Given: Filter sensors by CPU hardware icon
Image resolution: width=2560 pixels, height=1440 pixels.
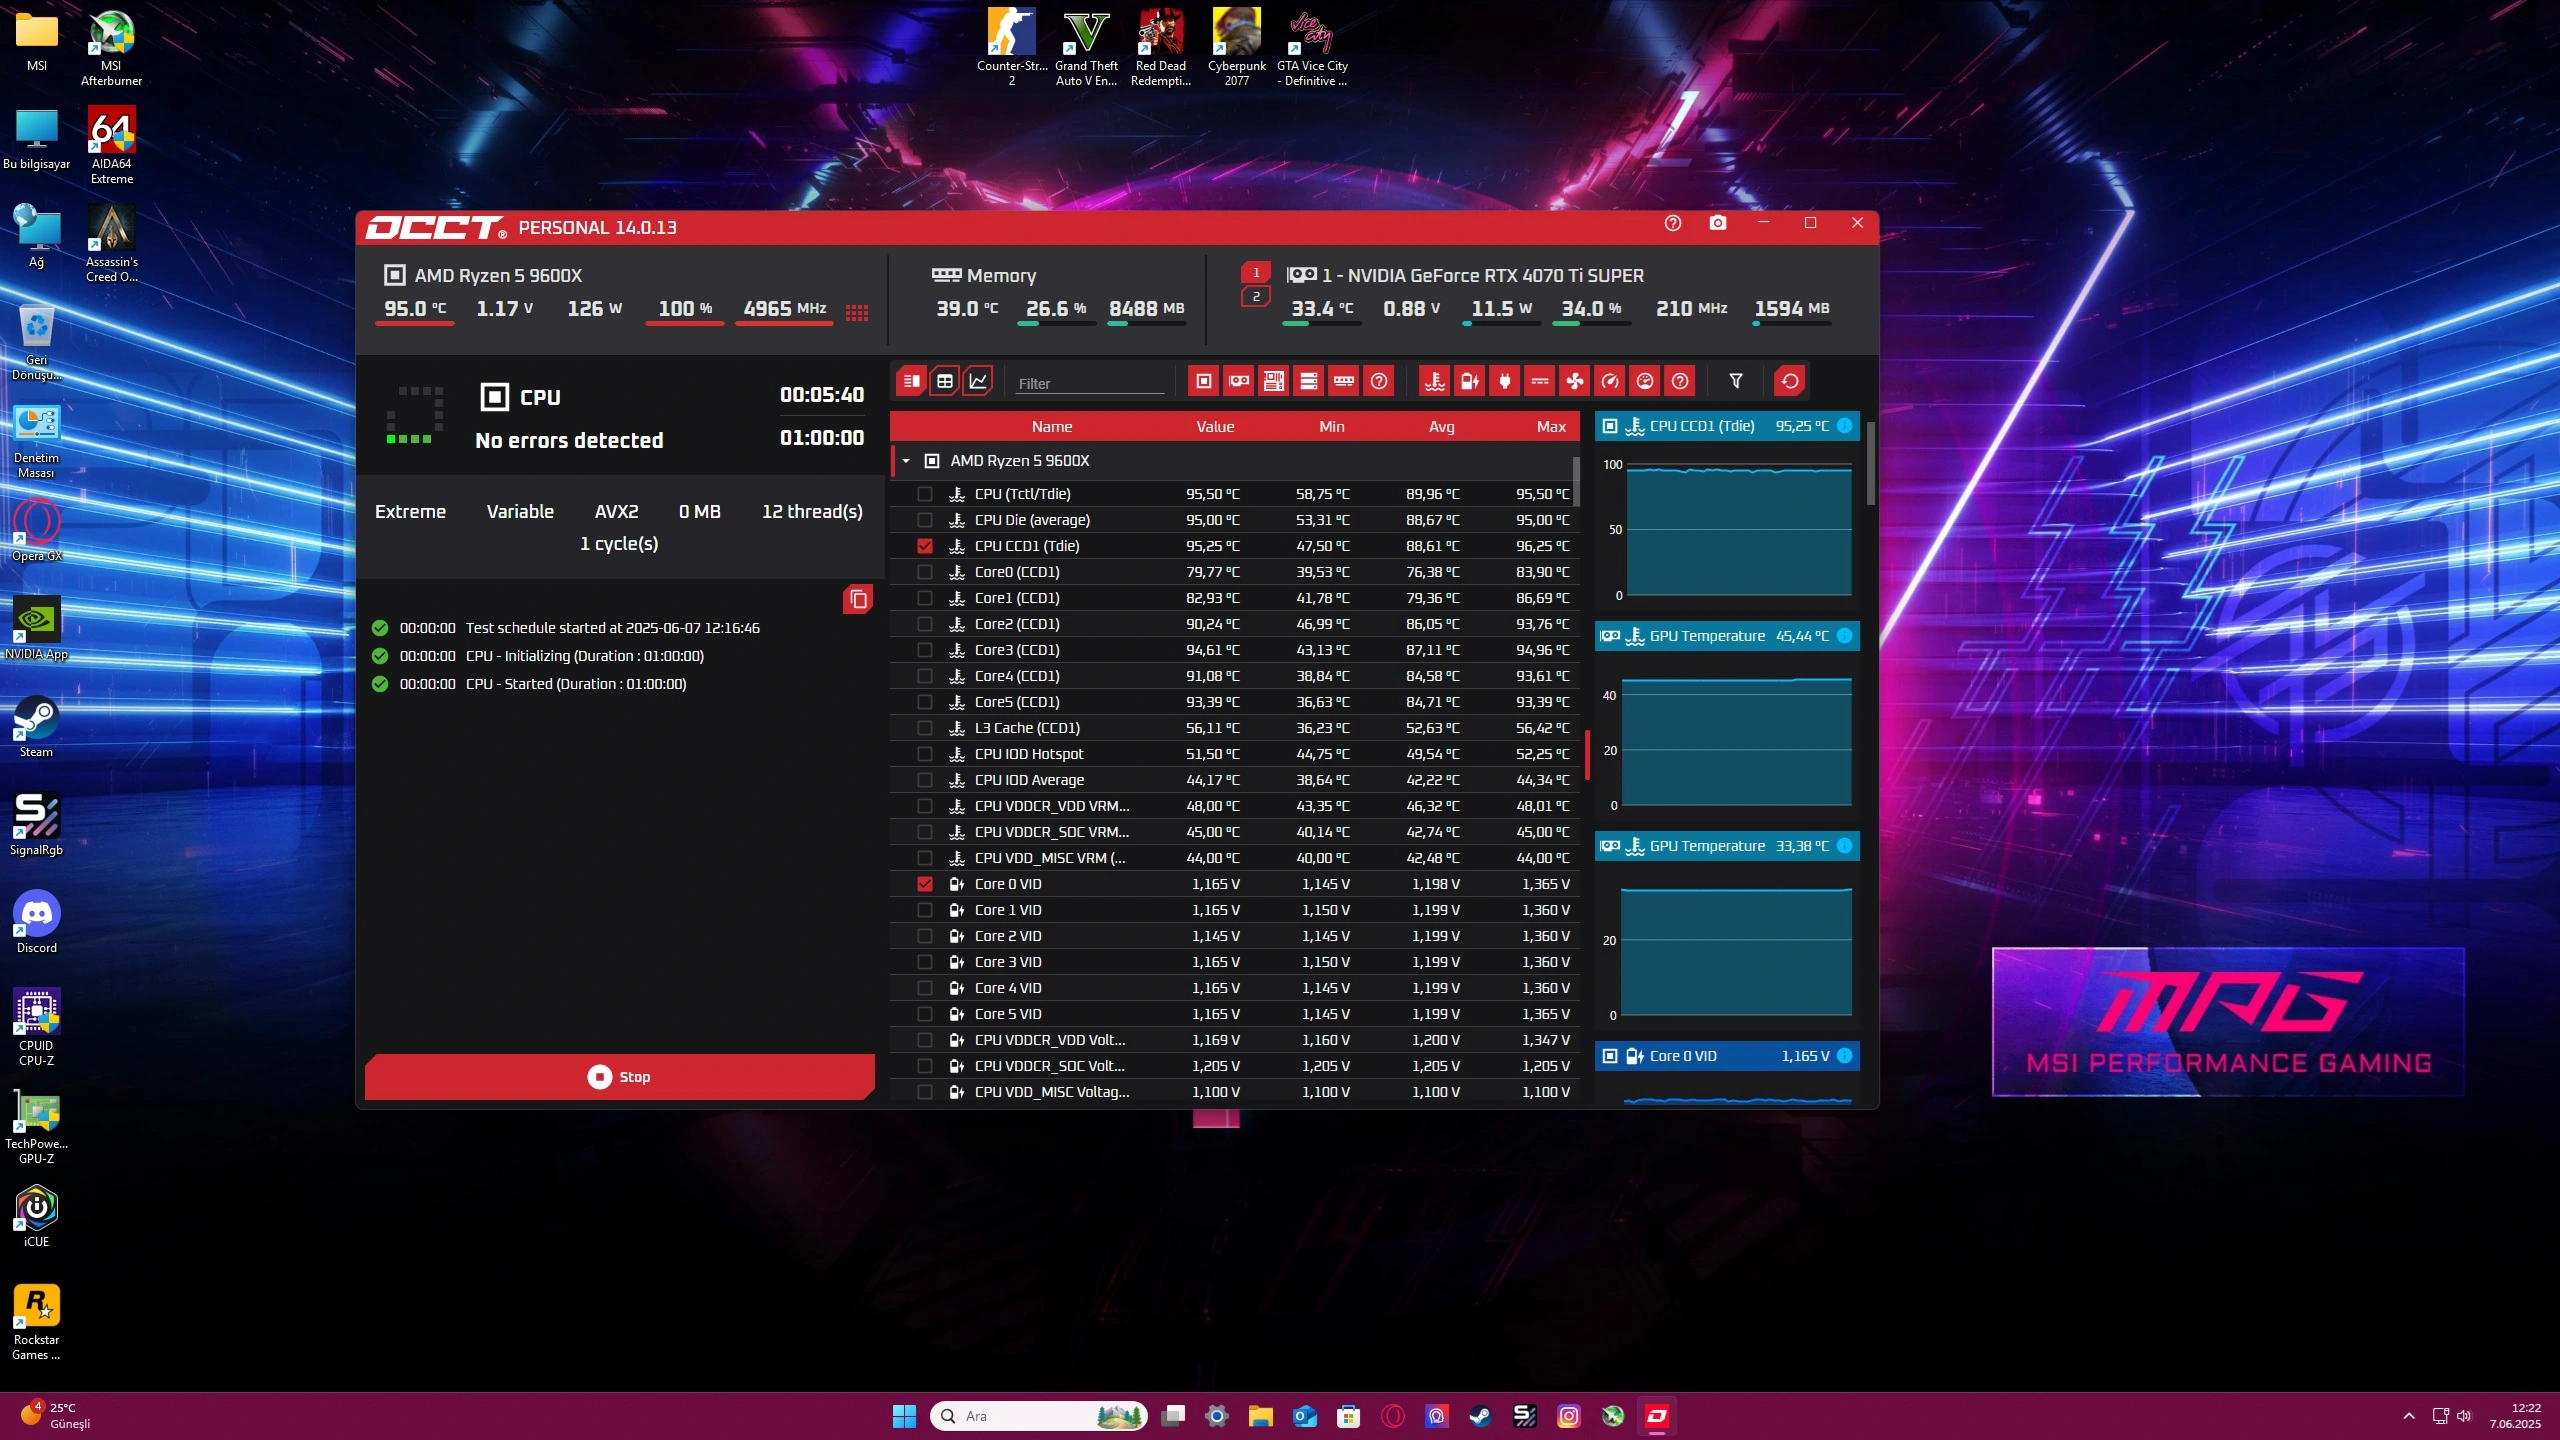Looking at the screenshot, I should pos(1204,381).
